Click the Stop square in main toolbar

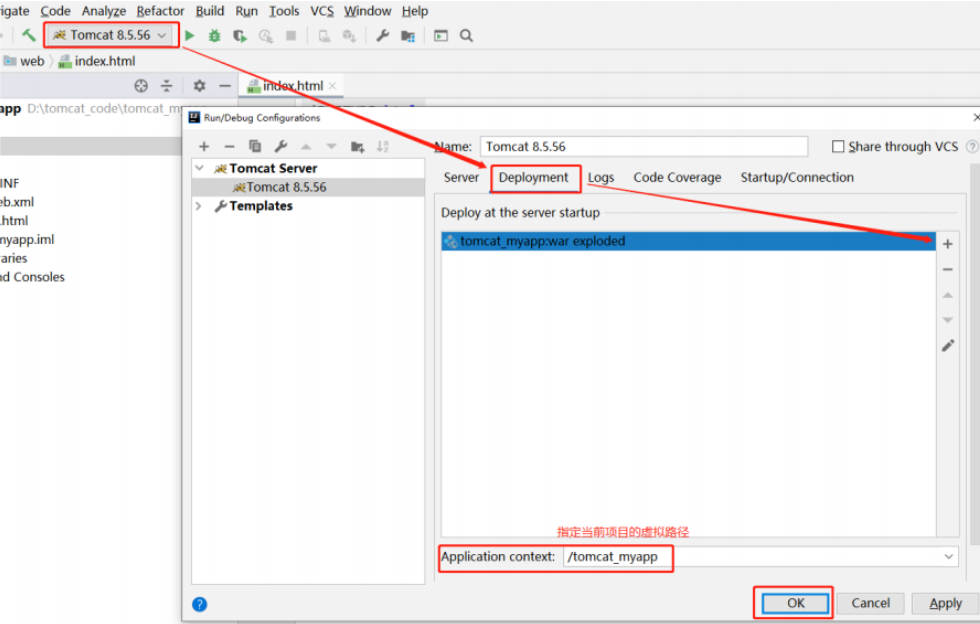pyautogui.click(x=291, y=36)
